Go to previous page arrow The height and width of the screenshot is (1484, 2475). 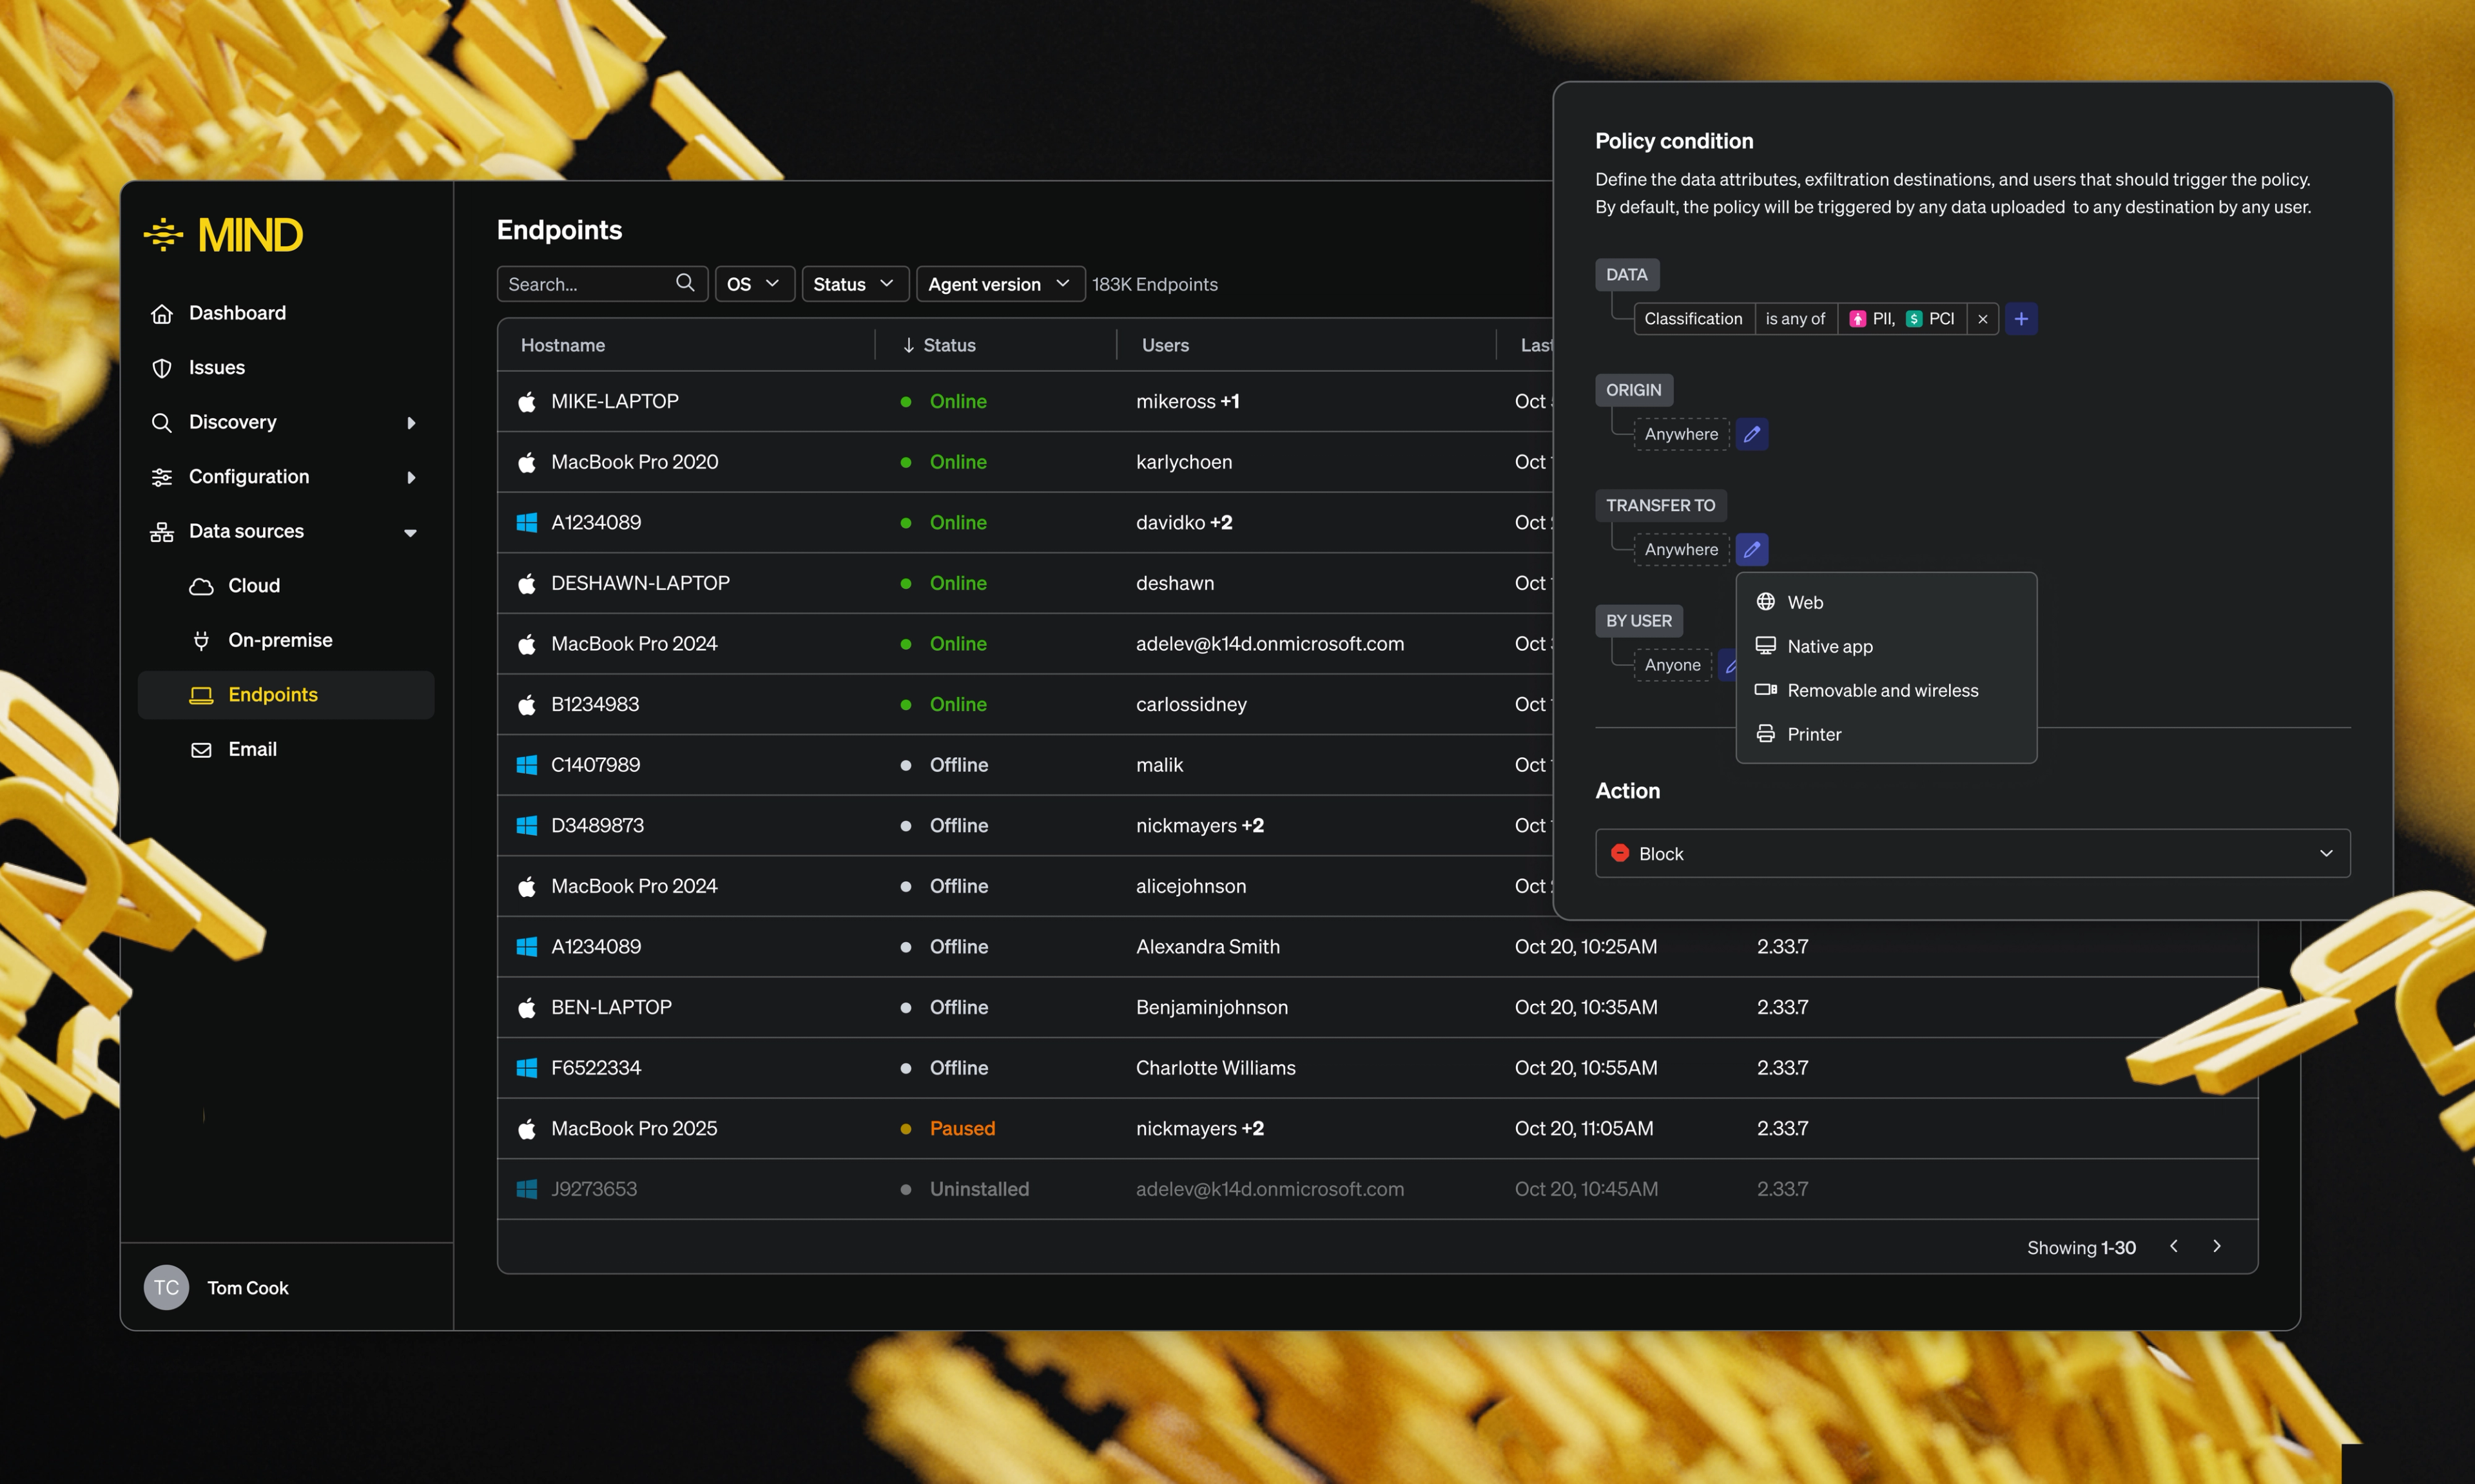point(2173,1246)
